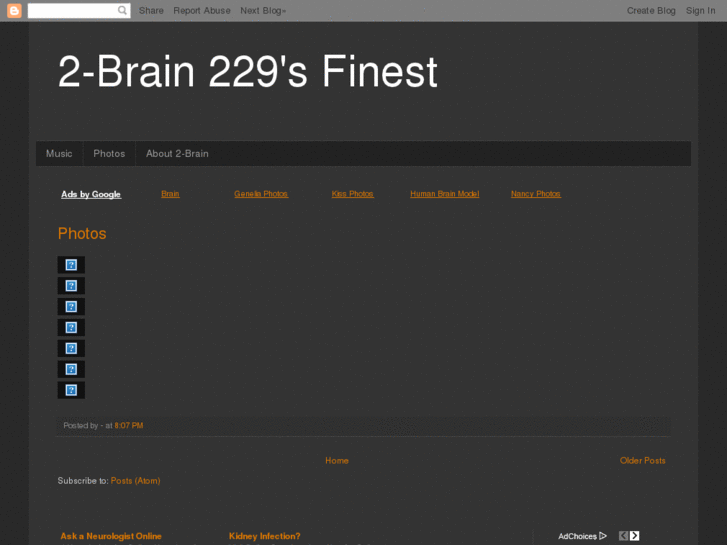
Task: Open the About 2-Brain tab
Action: (x=177, y=154)
